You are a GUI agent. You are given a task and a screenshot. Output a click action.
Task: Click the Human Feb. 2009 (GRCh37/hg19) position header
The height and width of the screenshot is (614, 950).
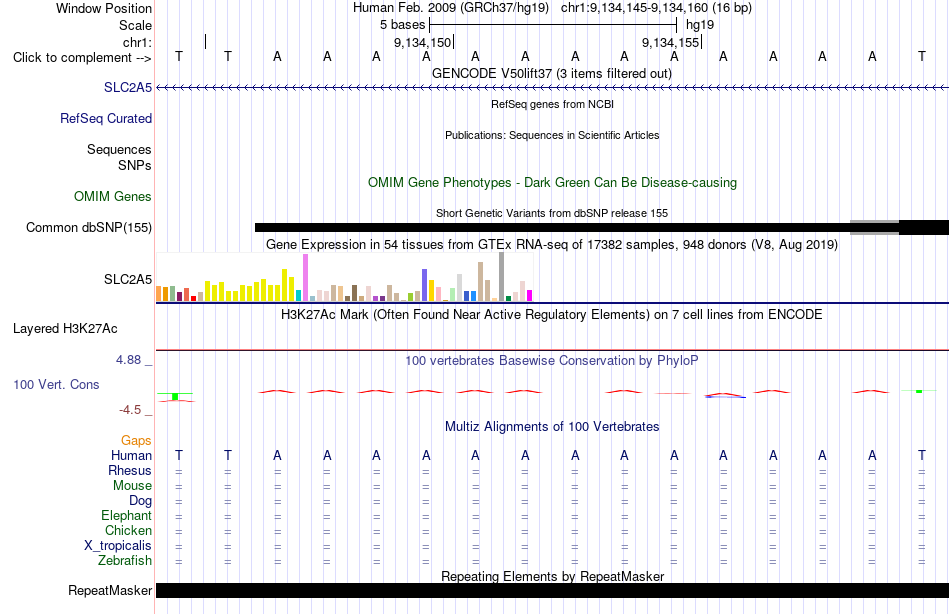[x=451, y=8]
